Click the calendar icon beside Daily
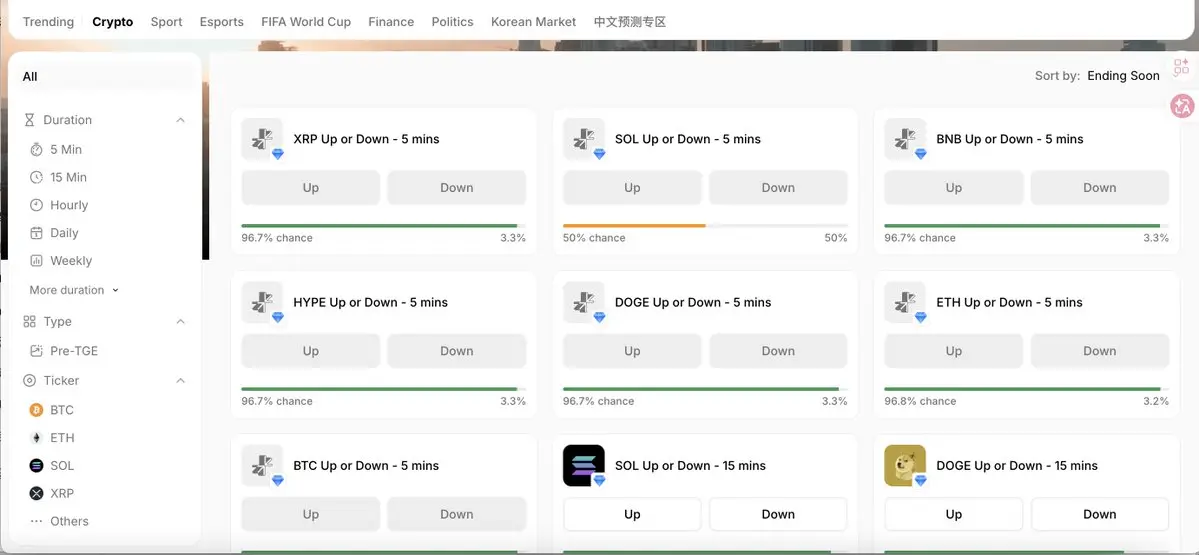The image size is (1199, 555). pyautogui.click(x=36, y=233)
